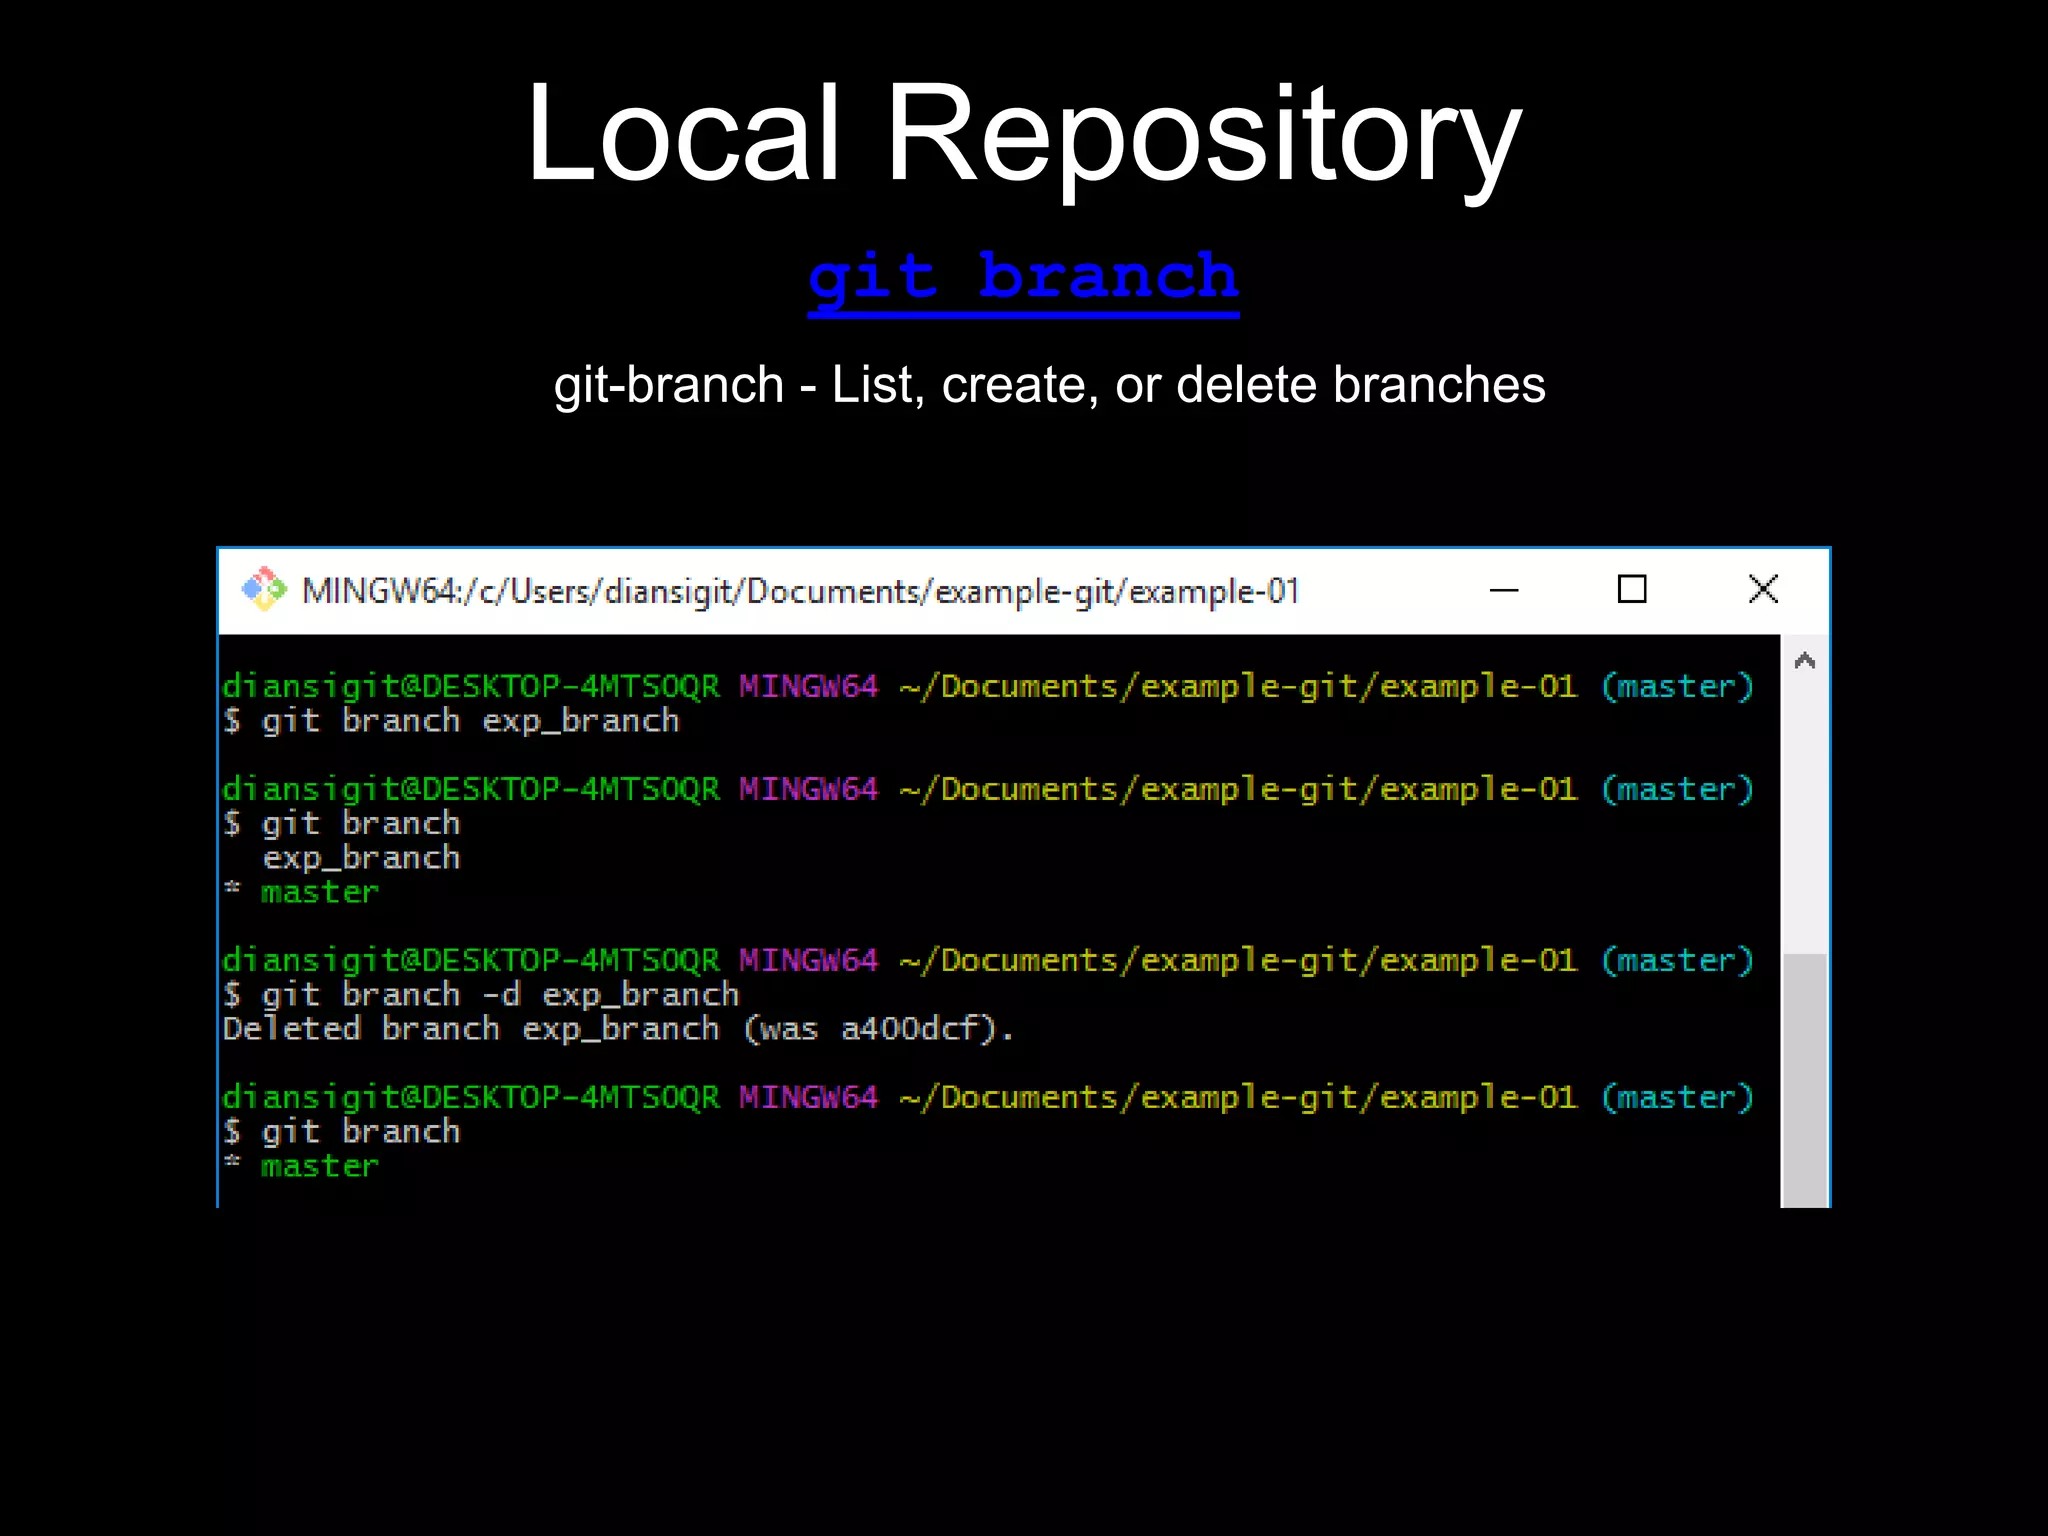Click the terminal scrollbar thumb
The width and height of the screenshot is (2048, 1536).
pyautogui.click(x=1805, y=1080)
